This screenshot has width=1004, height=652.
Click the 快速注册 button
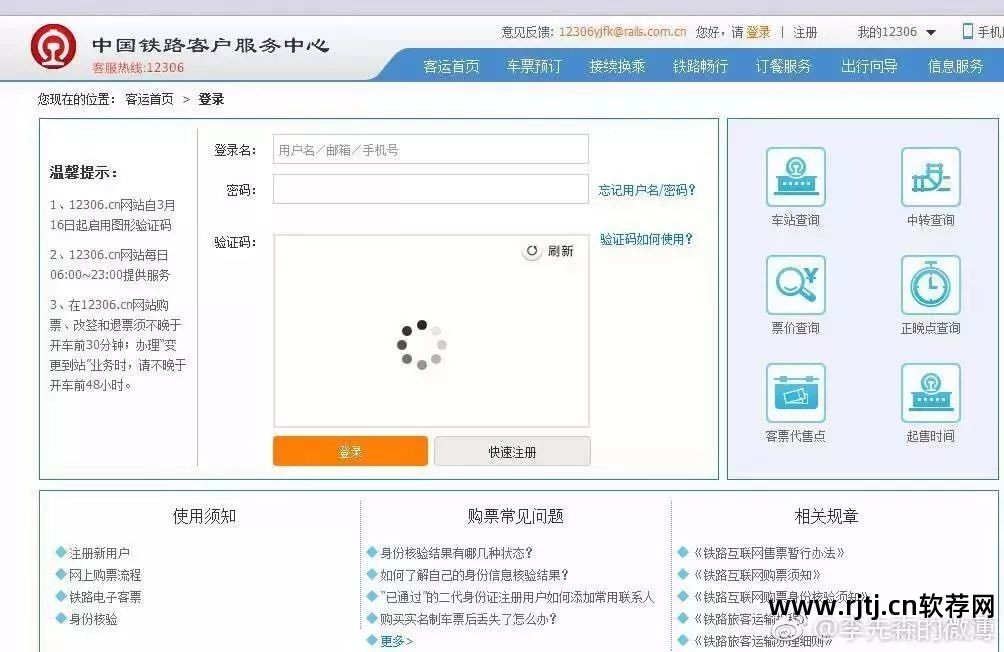(x=512, y=452)
